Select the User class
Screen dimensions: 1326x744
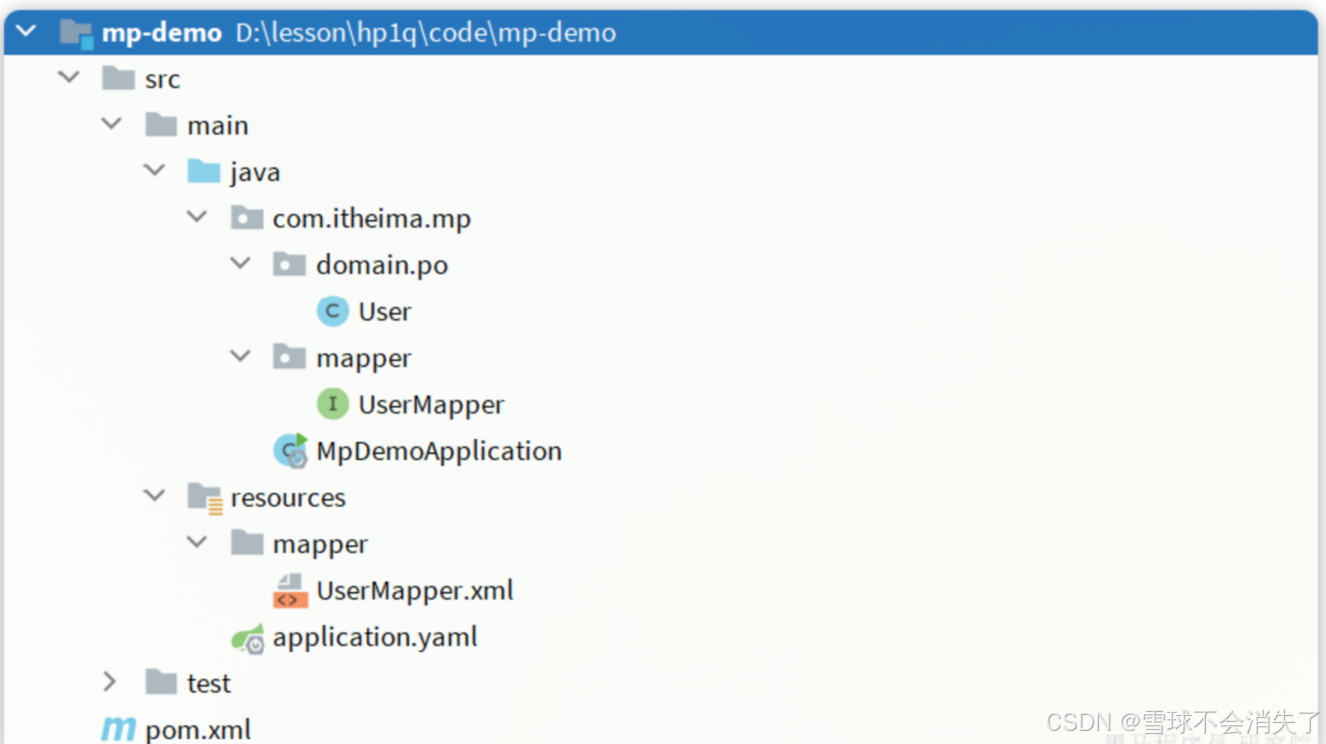click(x=385, y=311)
